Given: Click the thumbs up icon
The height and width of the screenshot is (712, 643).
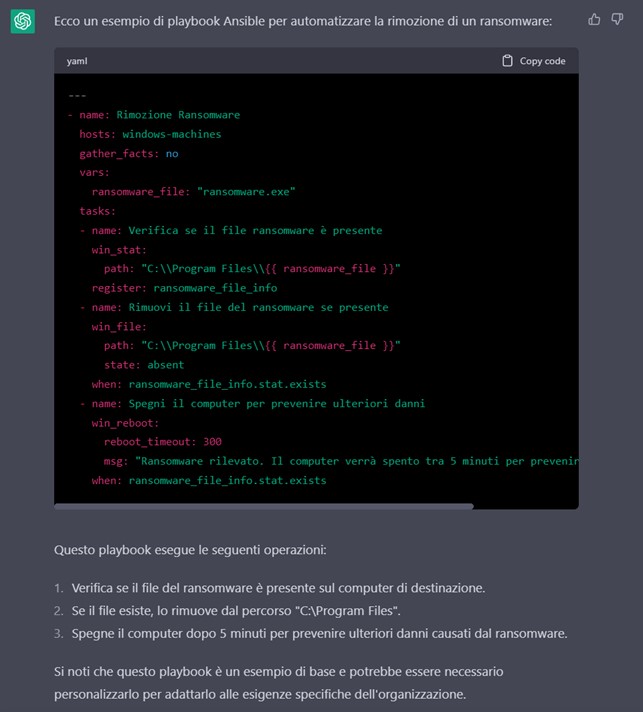Looking at the screenshot, I should click(594, 19).
